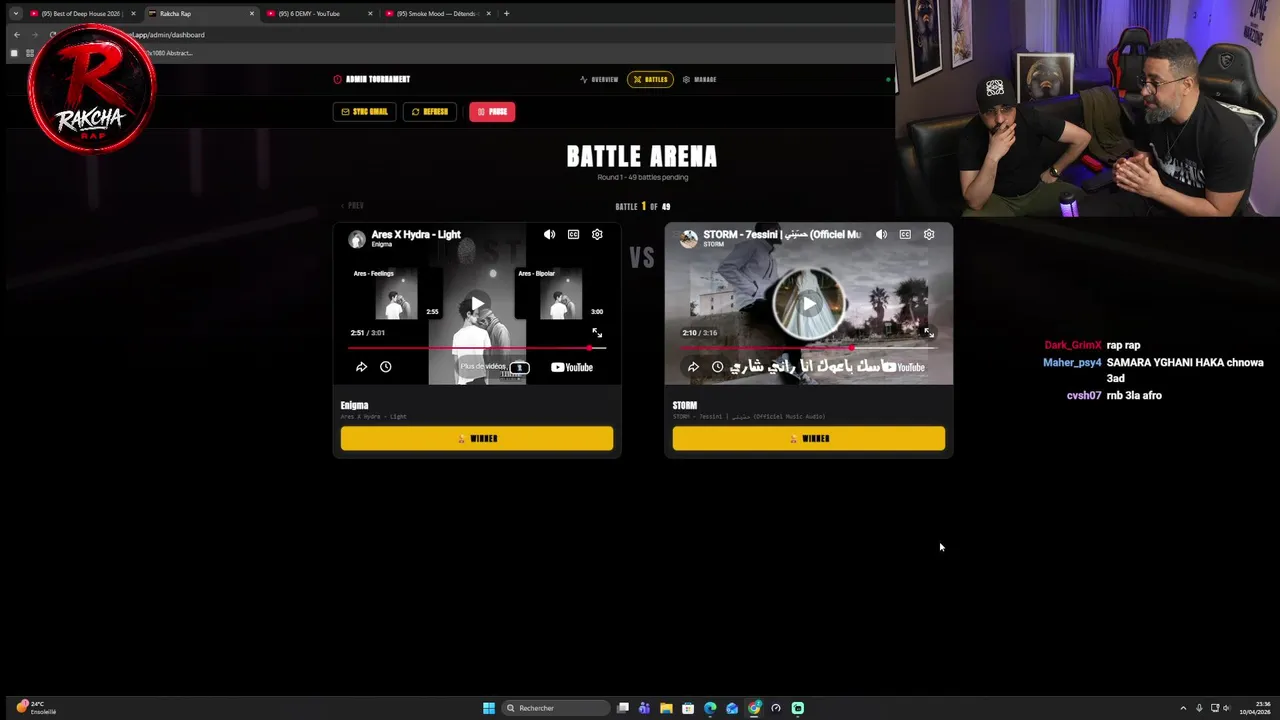
Task: Add Ares X Hydra video to Watch later
Action: click(385, 367)
